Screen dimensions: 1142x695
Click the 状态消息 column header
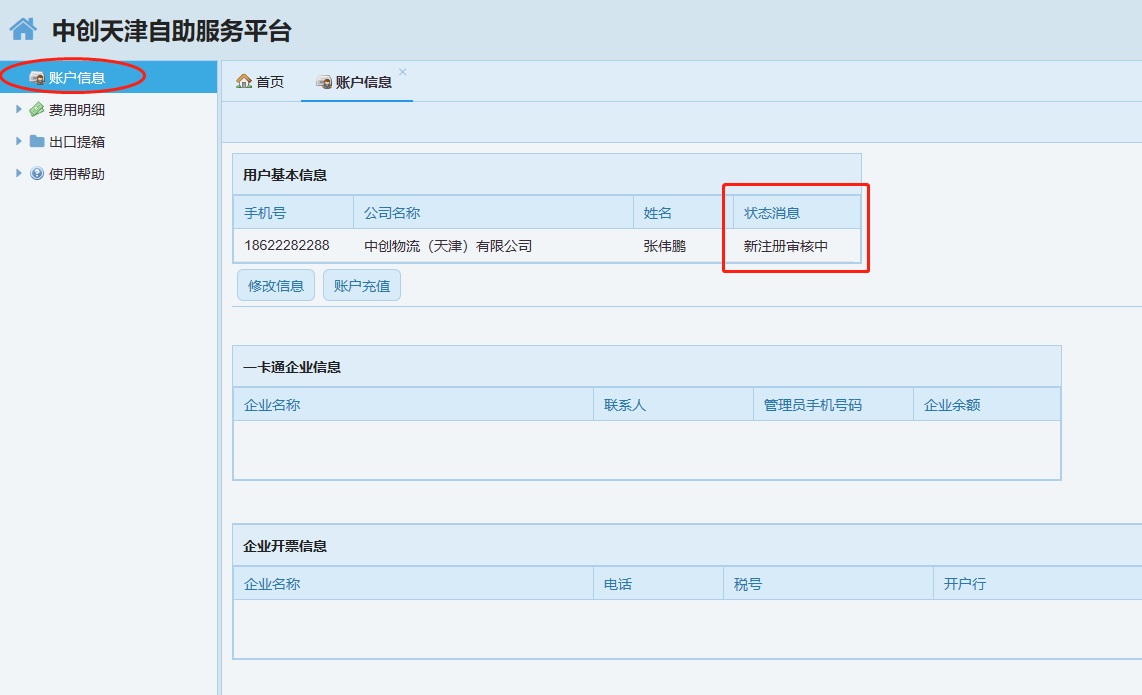pos(772,213)
